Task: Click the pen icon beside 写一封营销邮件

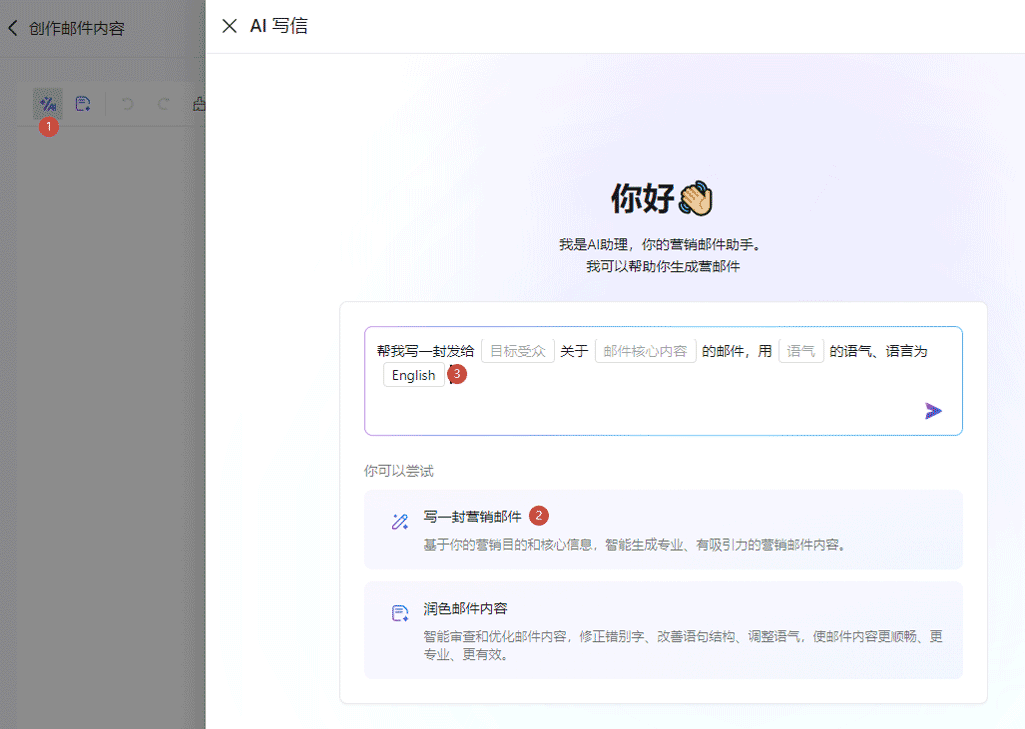Action: click(x=400, y=521)
